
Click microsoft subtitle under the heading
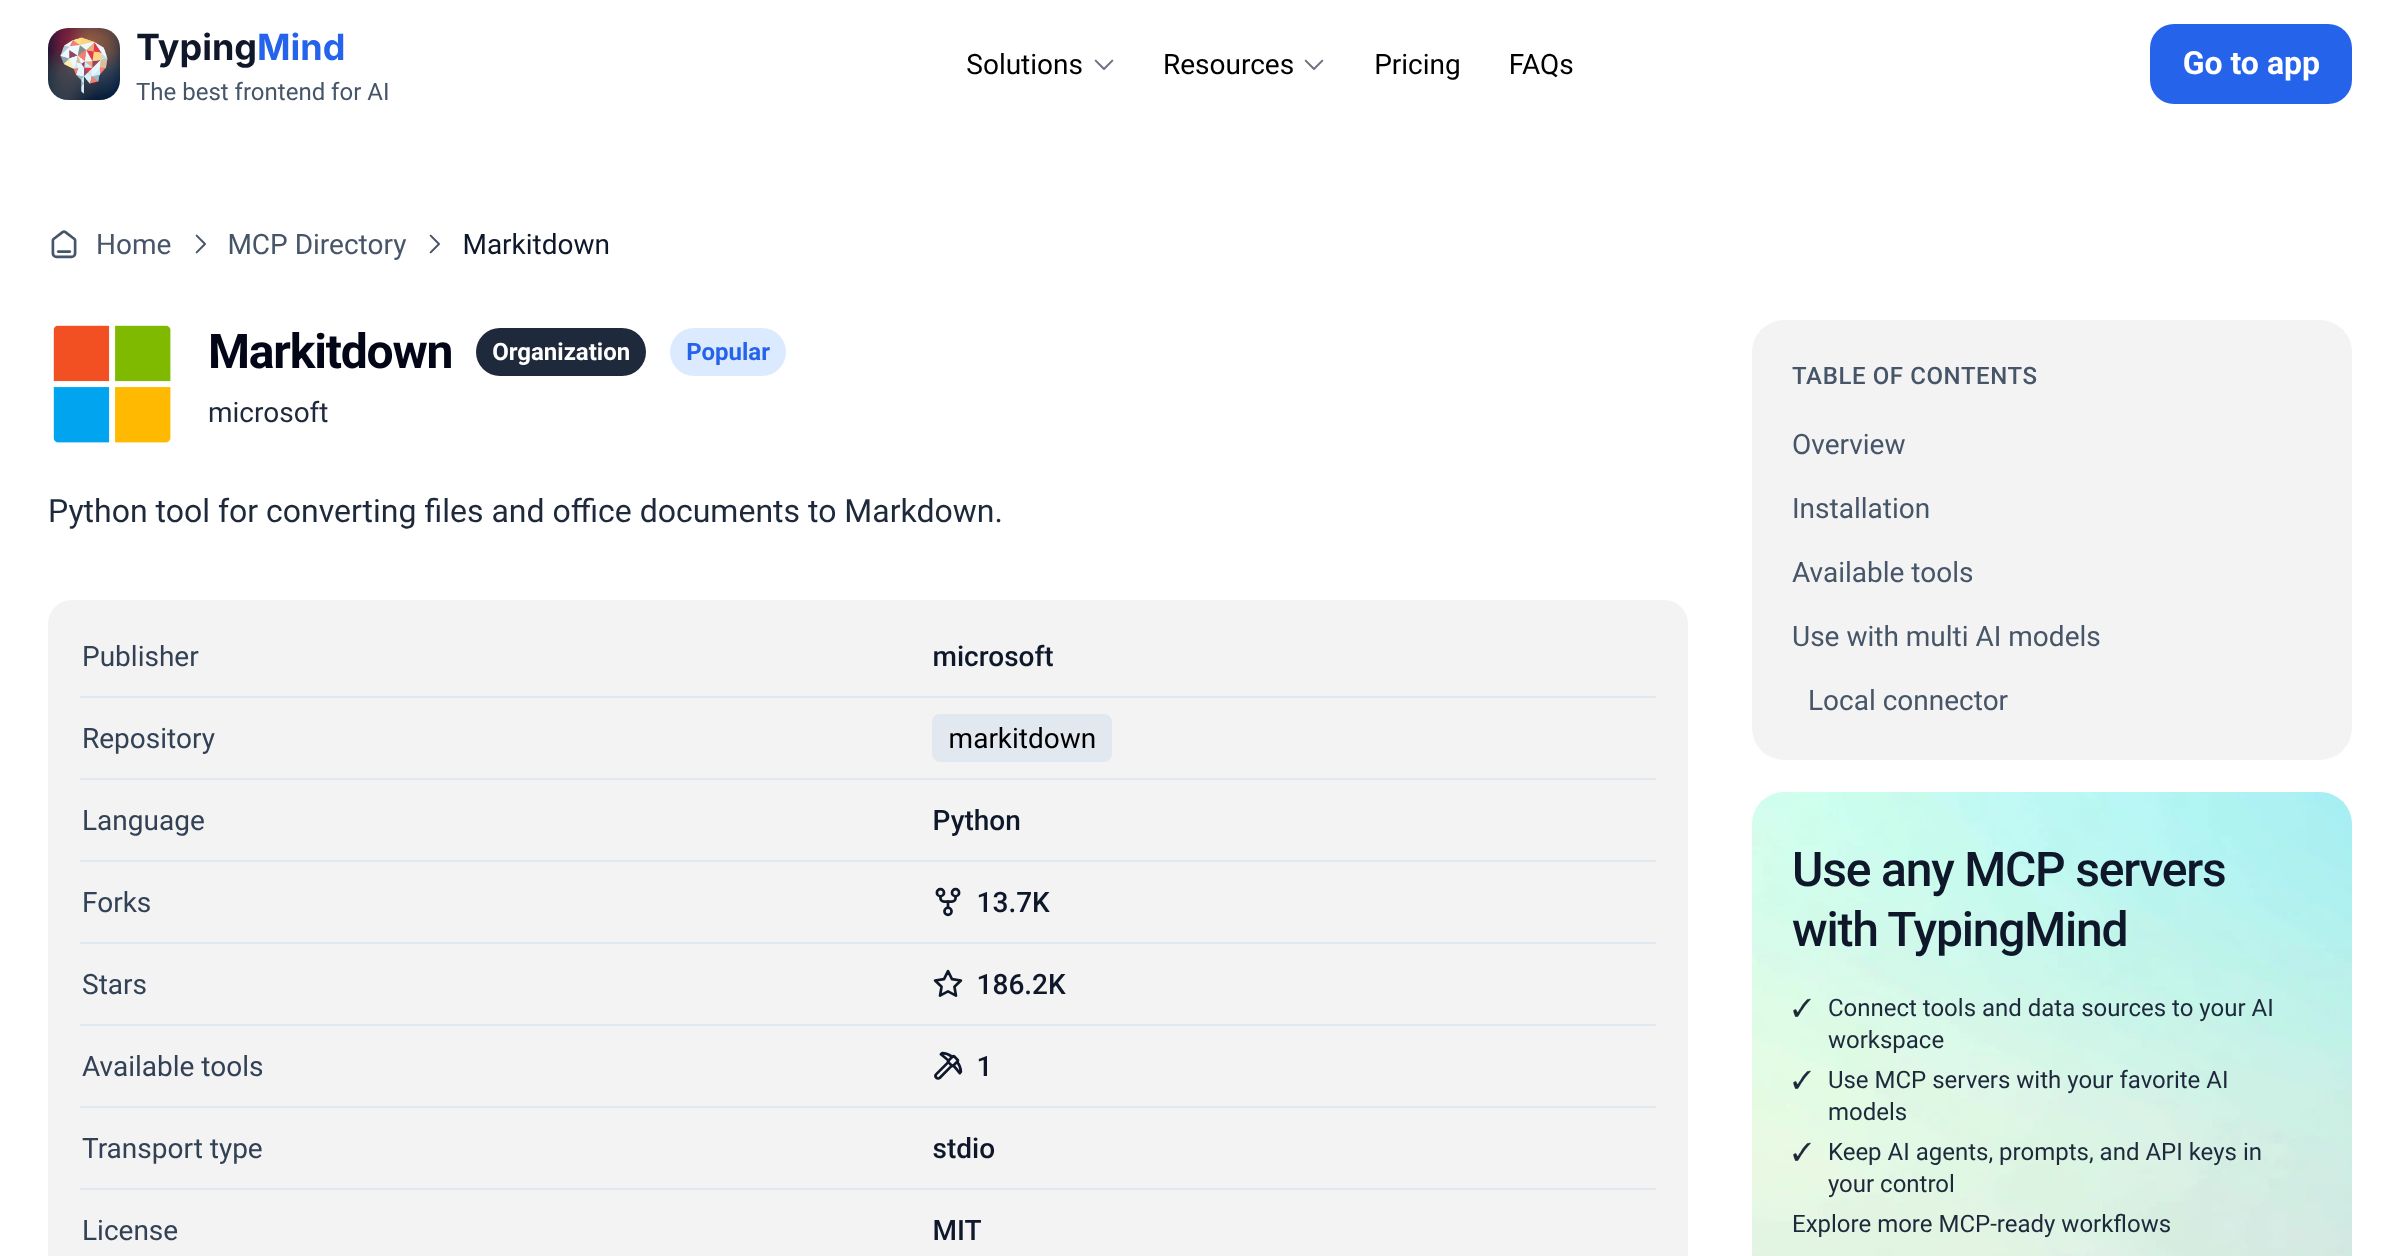pos(268,412)
